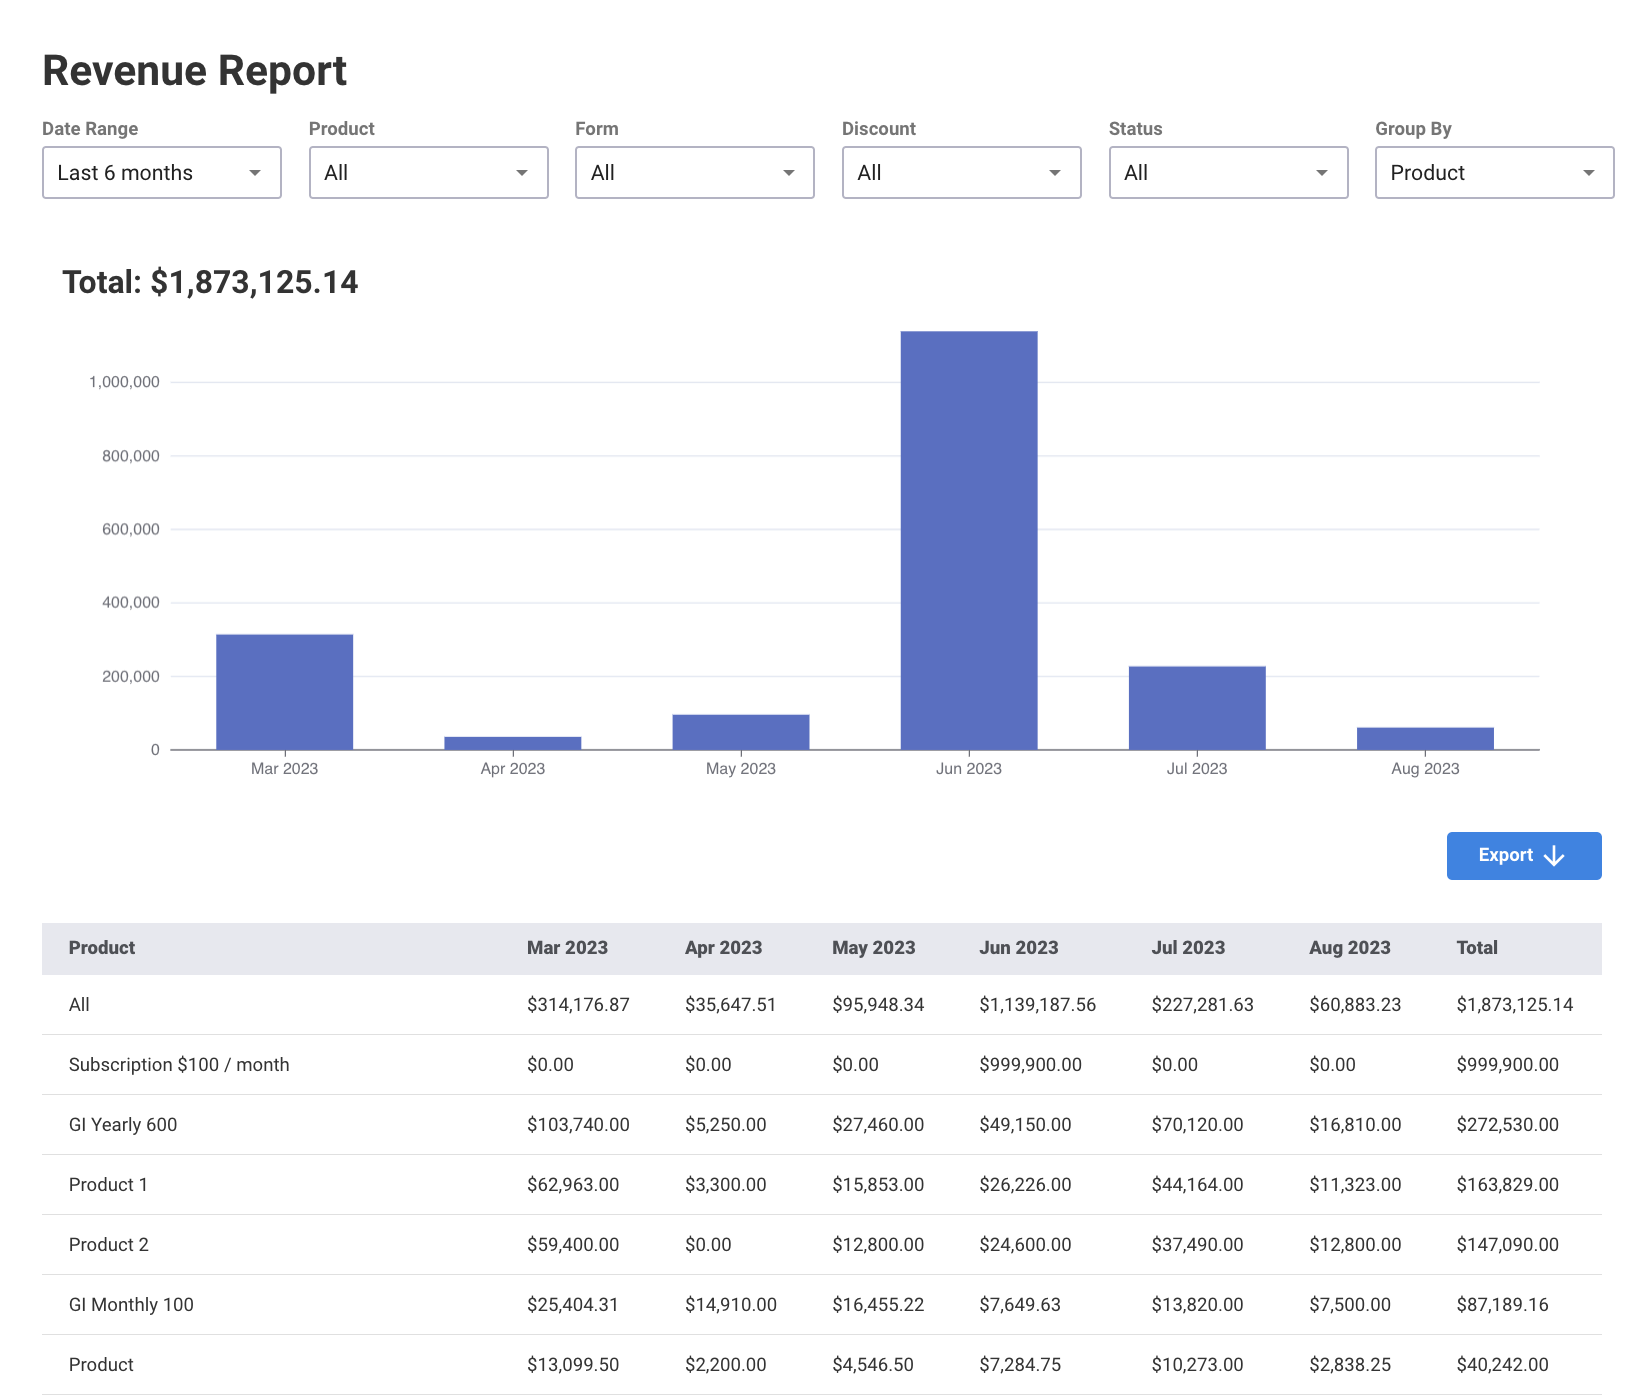Click the $87,189.16 total cell
Image resolution: width=1642 pixels, height=1400 pixels.
point(1502,1305)
